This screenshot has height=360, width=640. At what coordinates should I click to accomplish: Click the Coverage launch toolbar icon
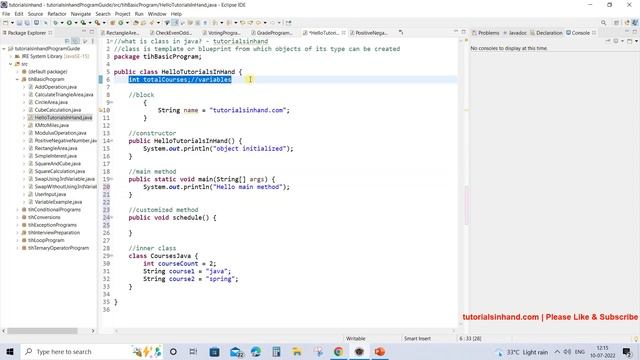click(83, 23)
